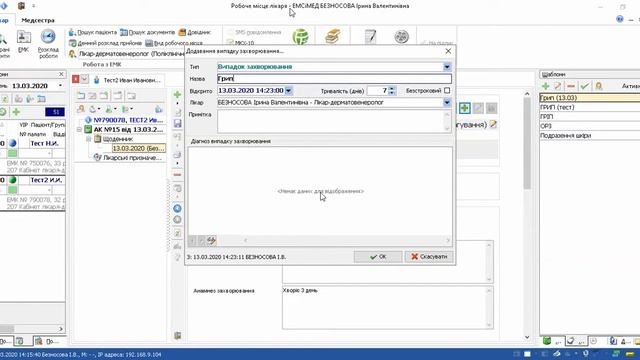Toggle the Безстроковий checkbox
The image size is (640, 360).
(x=447, y=90)
